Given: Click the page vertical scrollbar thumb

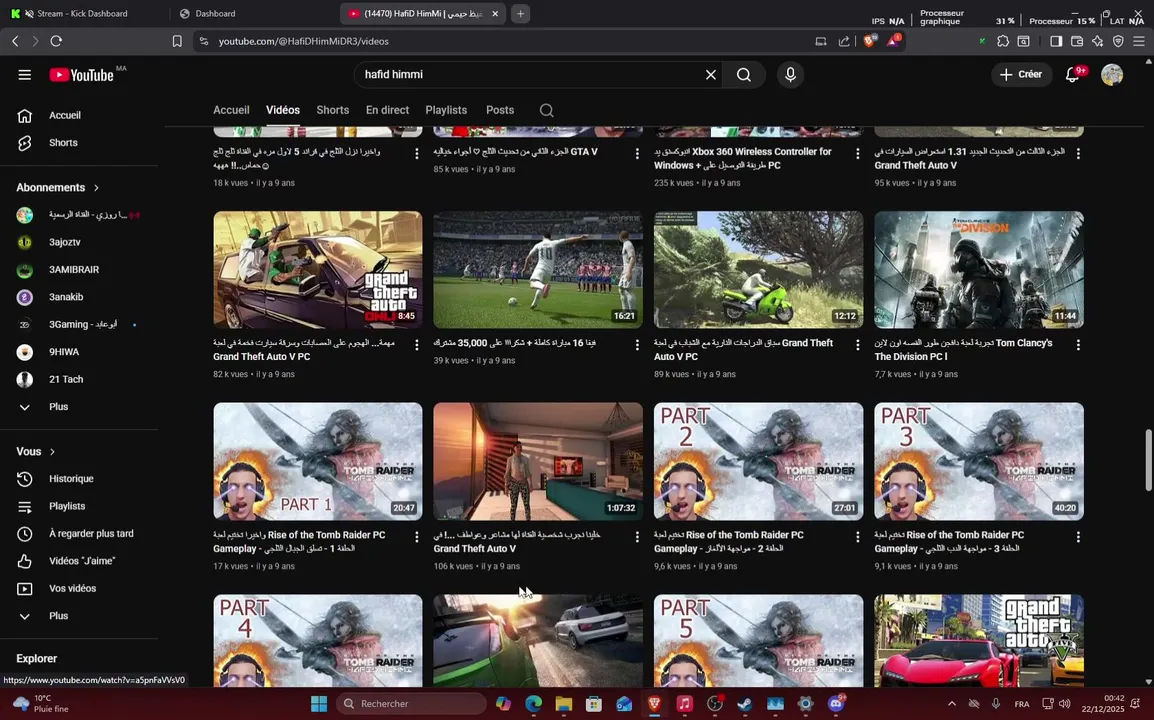Looking at the screenshot, I should pos(1149,461).
